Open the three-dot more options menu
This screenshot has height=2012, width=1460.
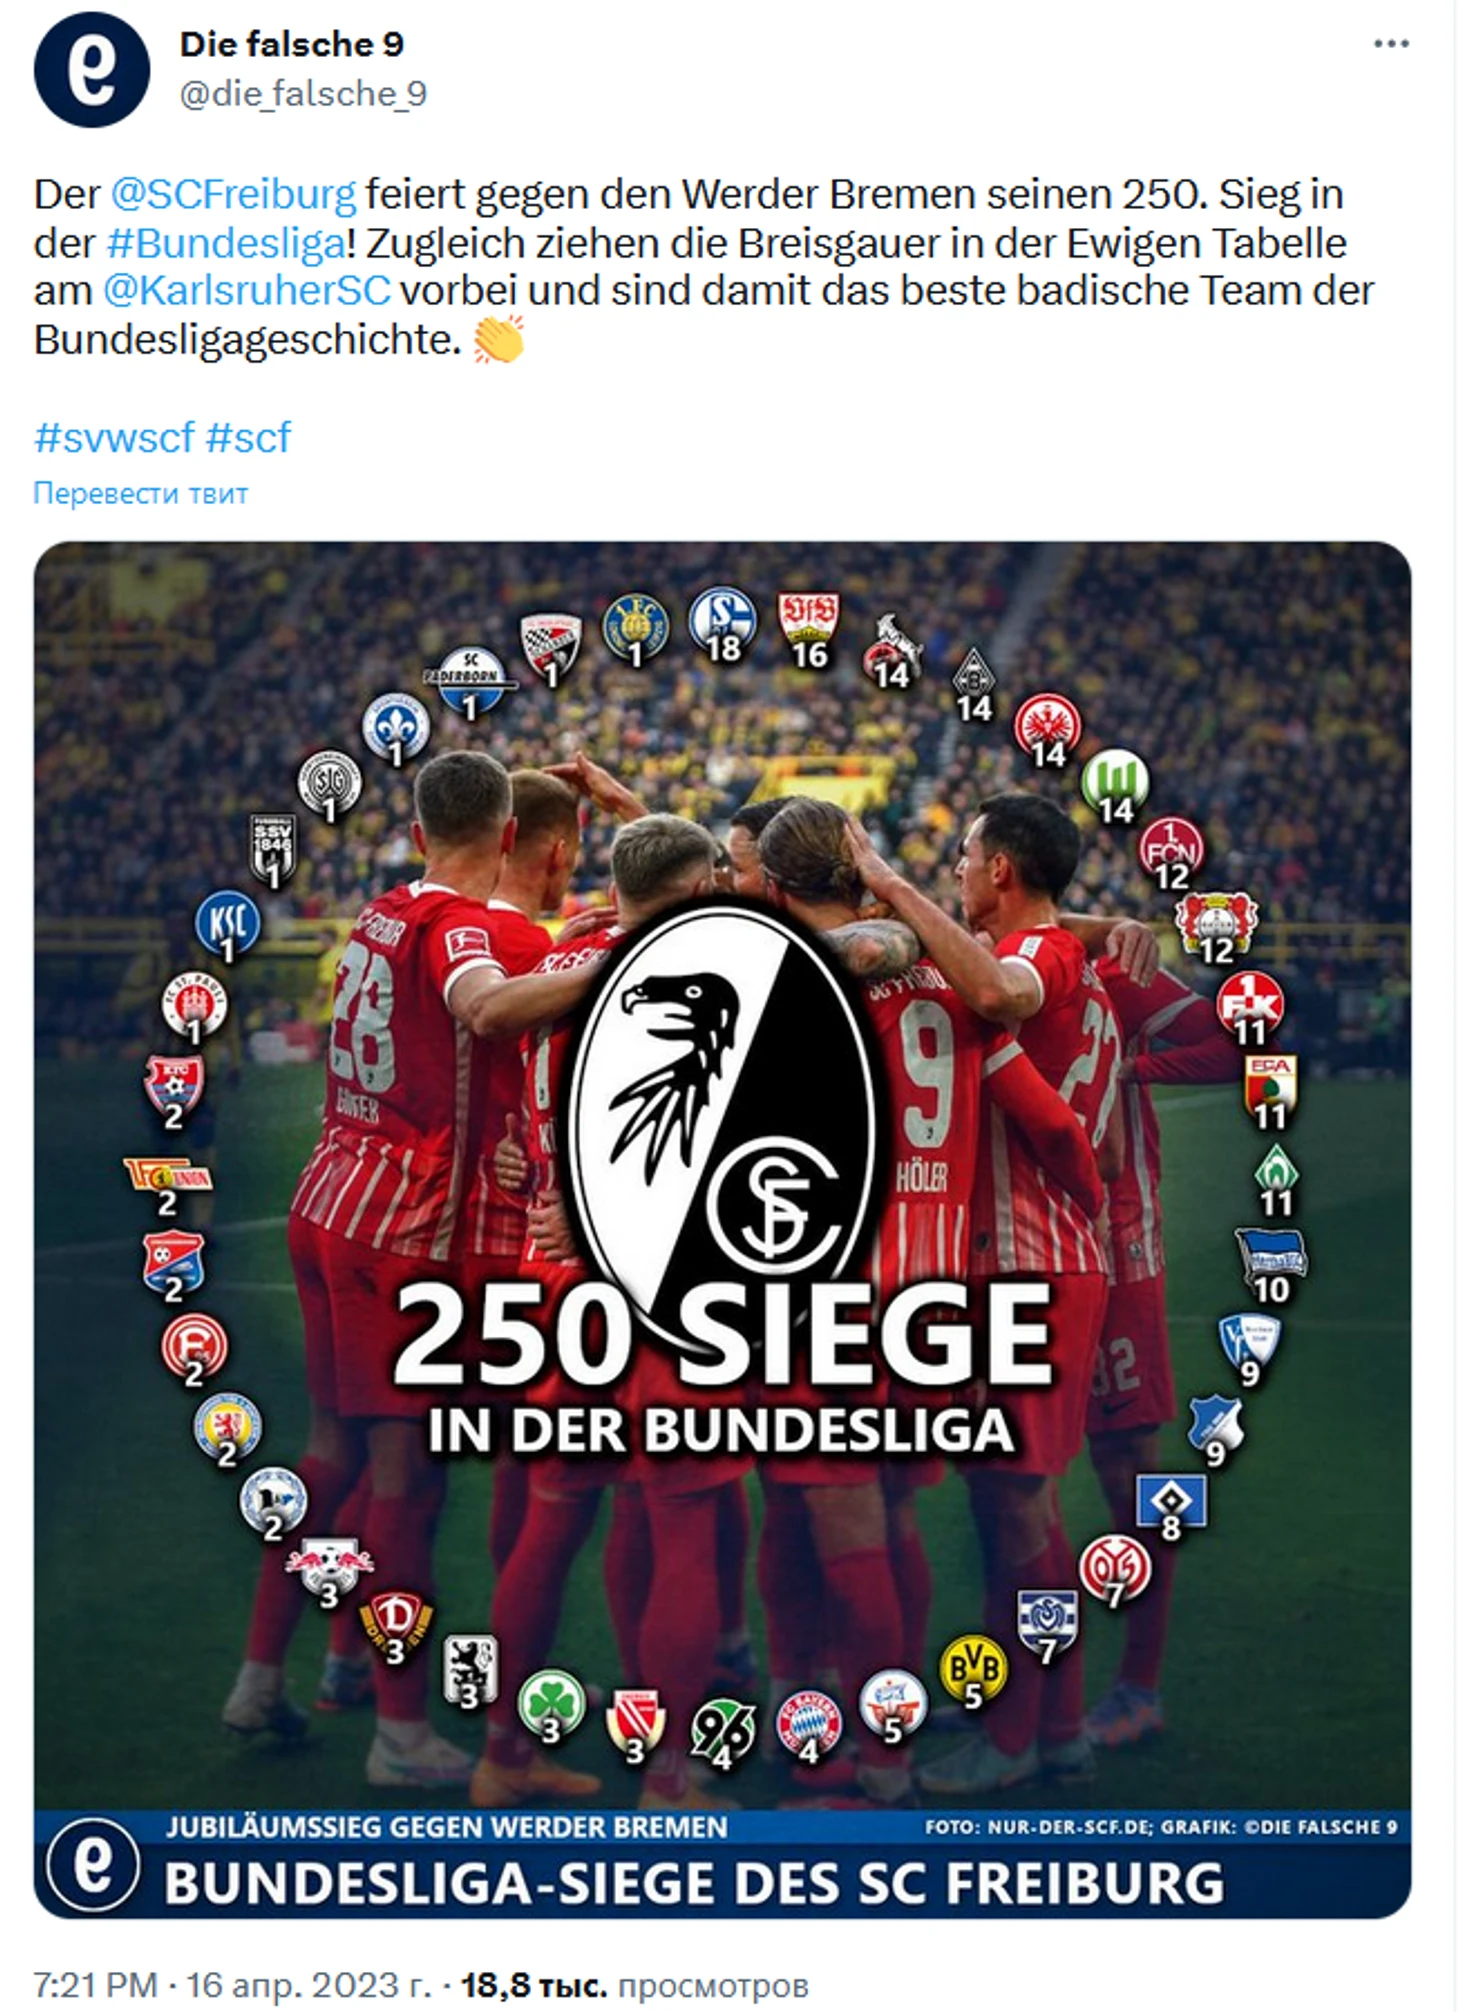tap(1391, 44)
